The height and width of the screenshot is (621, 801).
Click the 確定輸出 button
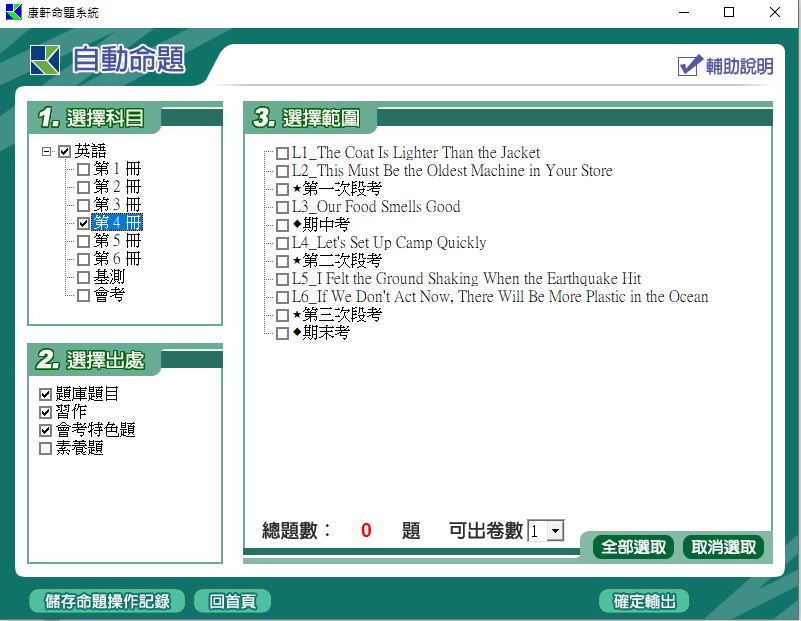click(644, 601)
